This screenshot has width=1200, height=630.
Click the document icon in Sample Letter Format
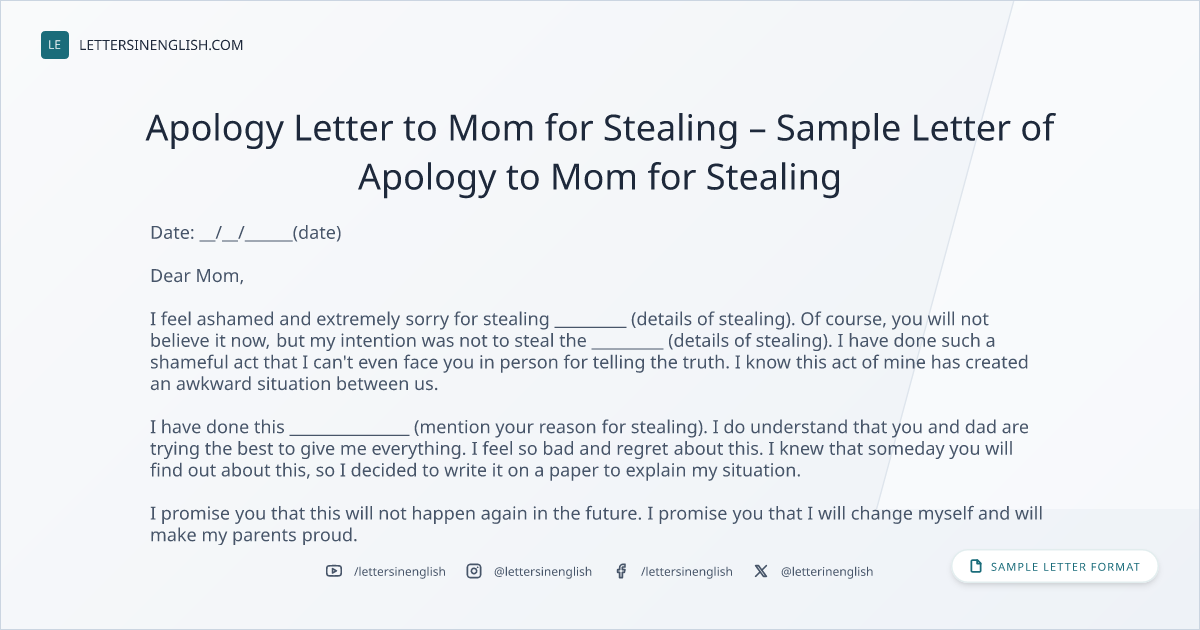coord(976,567)
